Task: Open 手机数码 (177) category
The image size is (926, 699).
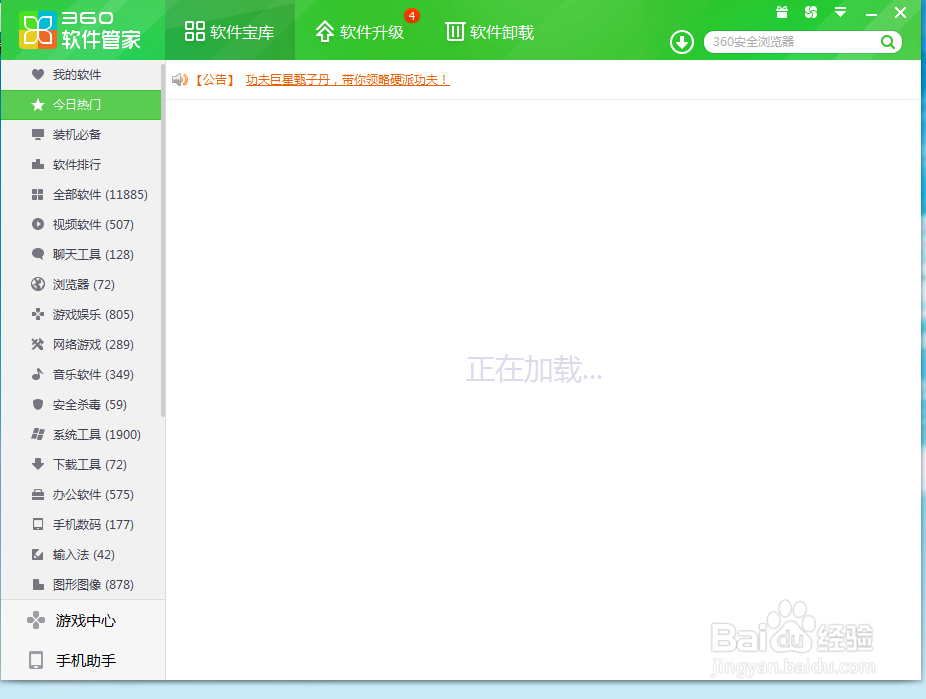Action: click(x=81, y=524)
